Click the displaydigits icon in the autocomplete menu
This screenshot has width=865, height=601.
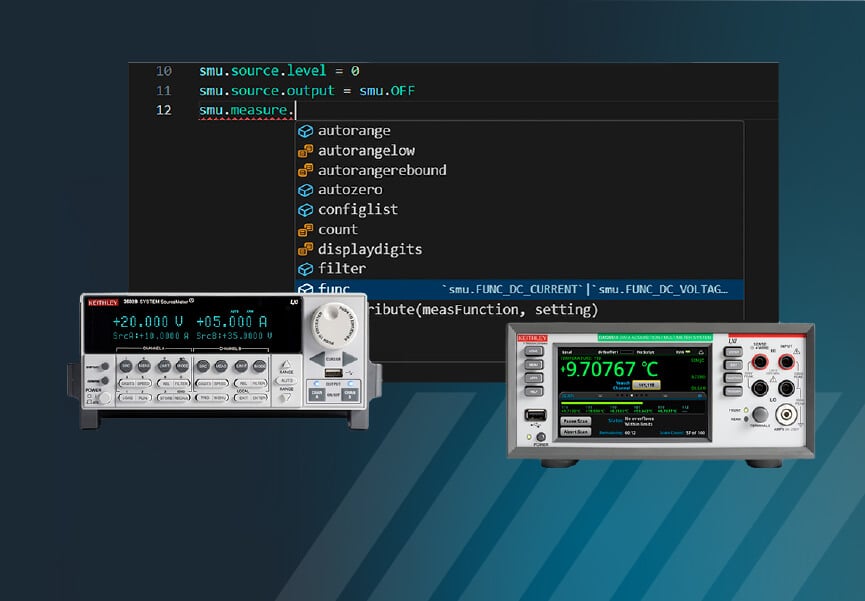(305, 248)
